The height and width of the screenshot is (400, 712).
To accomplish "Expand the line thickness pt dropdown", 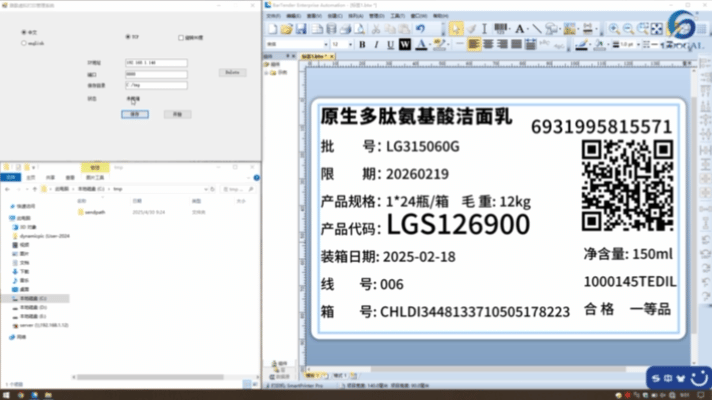I will 637,45.
